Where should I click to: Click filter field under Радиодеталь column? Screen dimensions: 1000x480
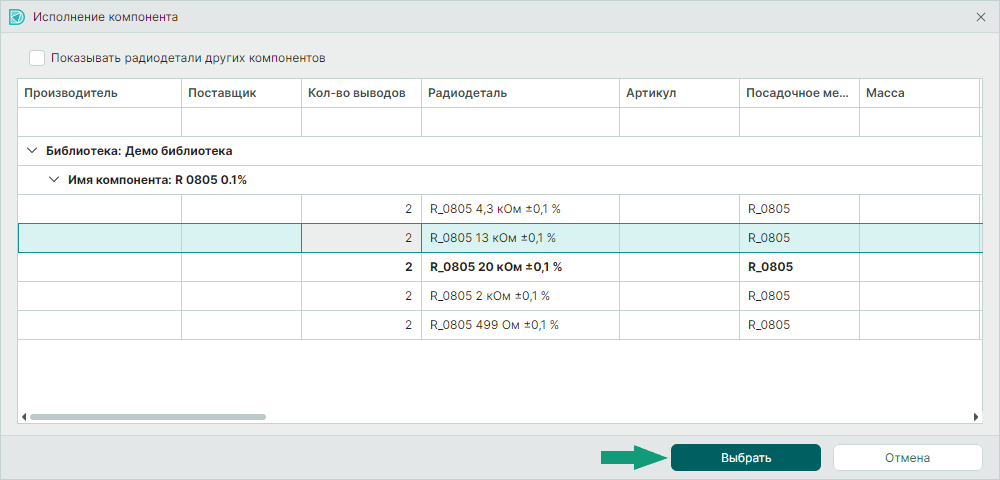point(520,122)
